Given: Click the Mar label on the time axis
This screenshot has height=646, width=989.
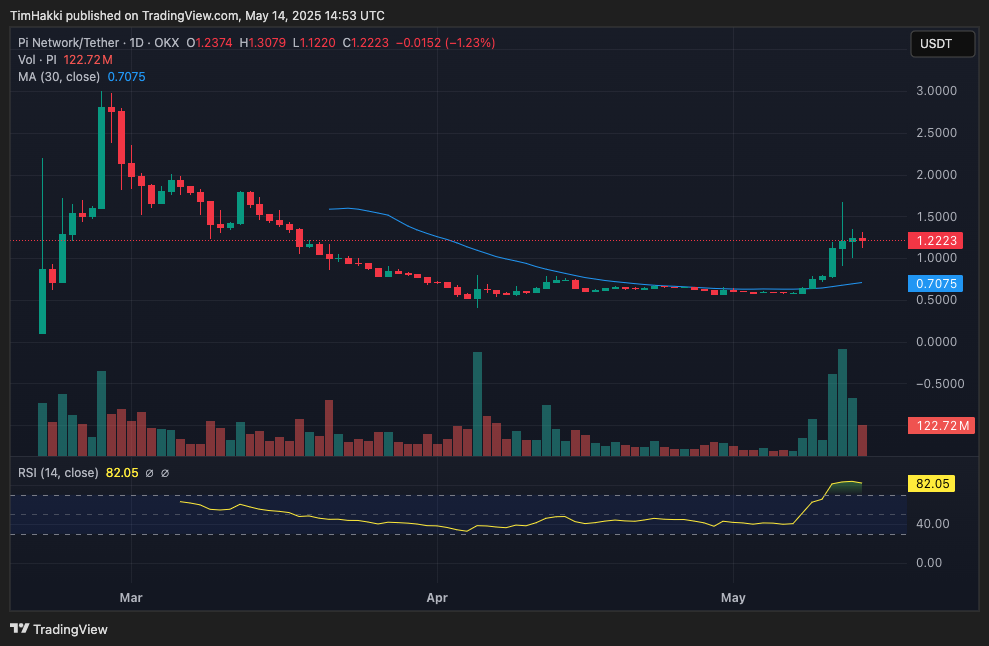Looking at the screenshot, I should click(131, 597).
